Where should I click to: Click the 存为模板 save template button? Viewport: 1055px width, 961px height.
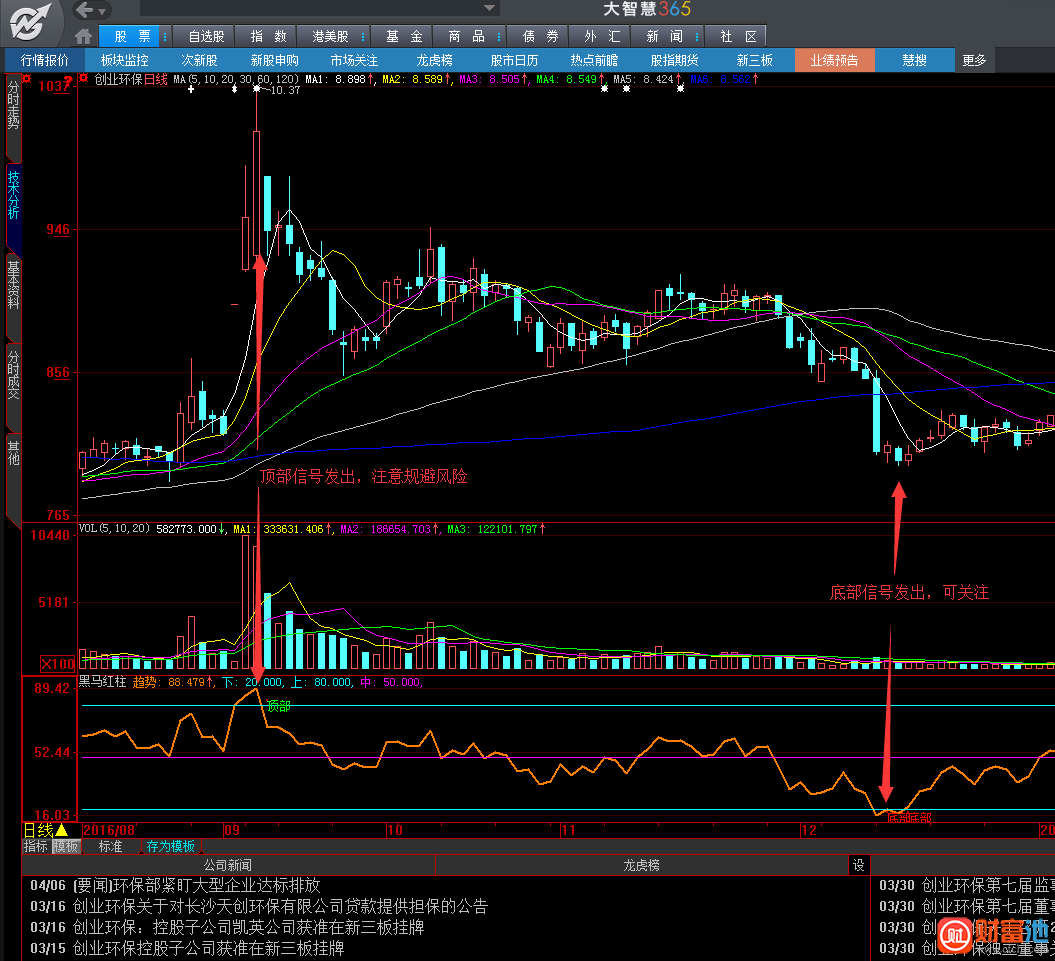click(x=170, y=847)
